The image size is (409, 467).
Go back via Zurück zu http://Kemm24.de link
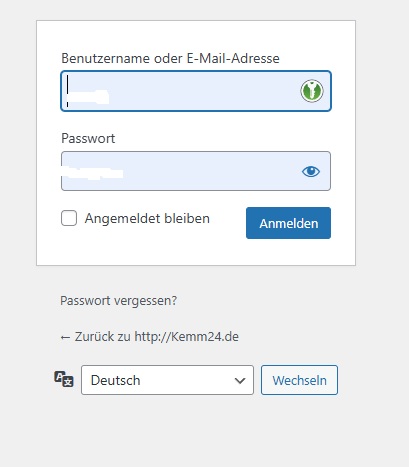[149, 337]
